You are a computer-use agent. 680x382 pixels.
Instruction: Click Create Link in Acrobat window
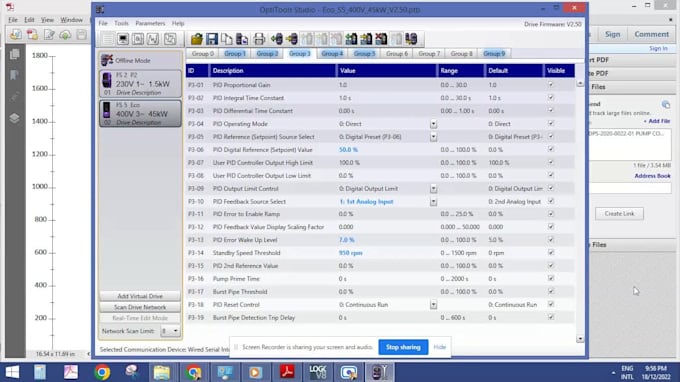(x=619, y=213)
